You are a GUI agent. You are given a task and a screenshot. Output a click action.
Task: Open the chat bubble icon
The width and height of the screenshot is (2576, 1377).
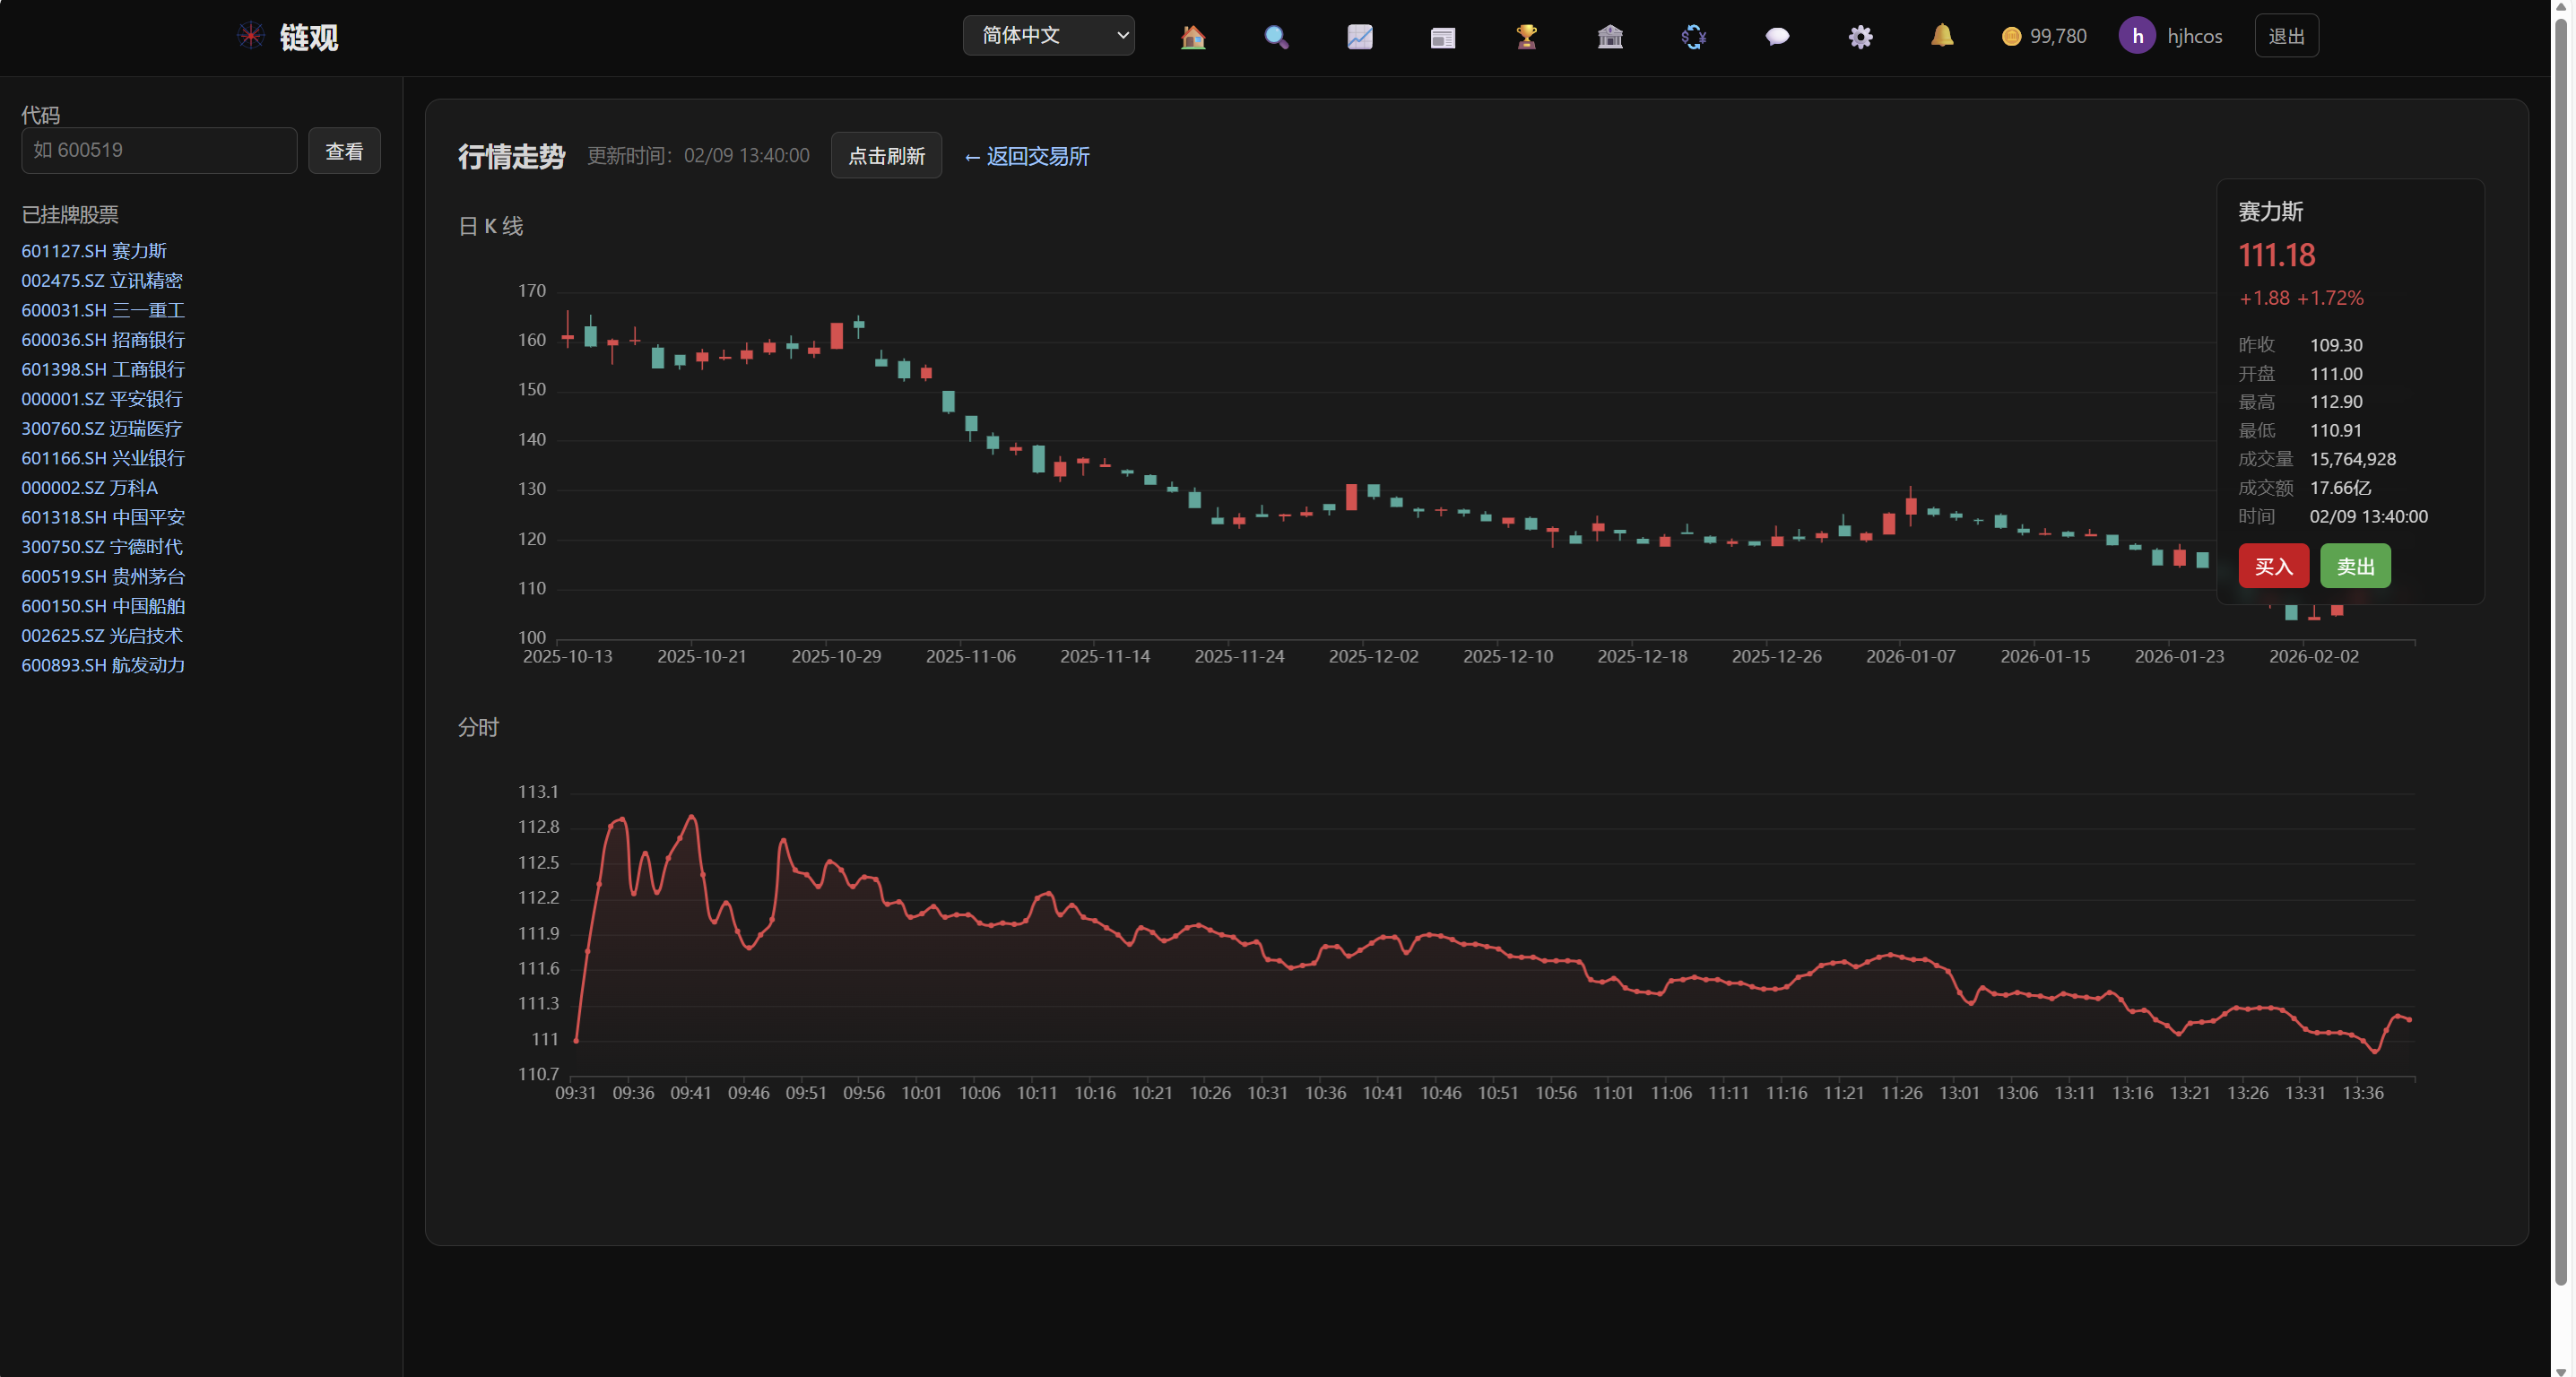click(x=1776, y=37)
